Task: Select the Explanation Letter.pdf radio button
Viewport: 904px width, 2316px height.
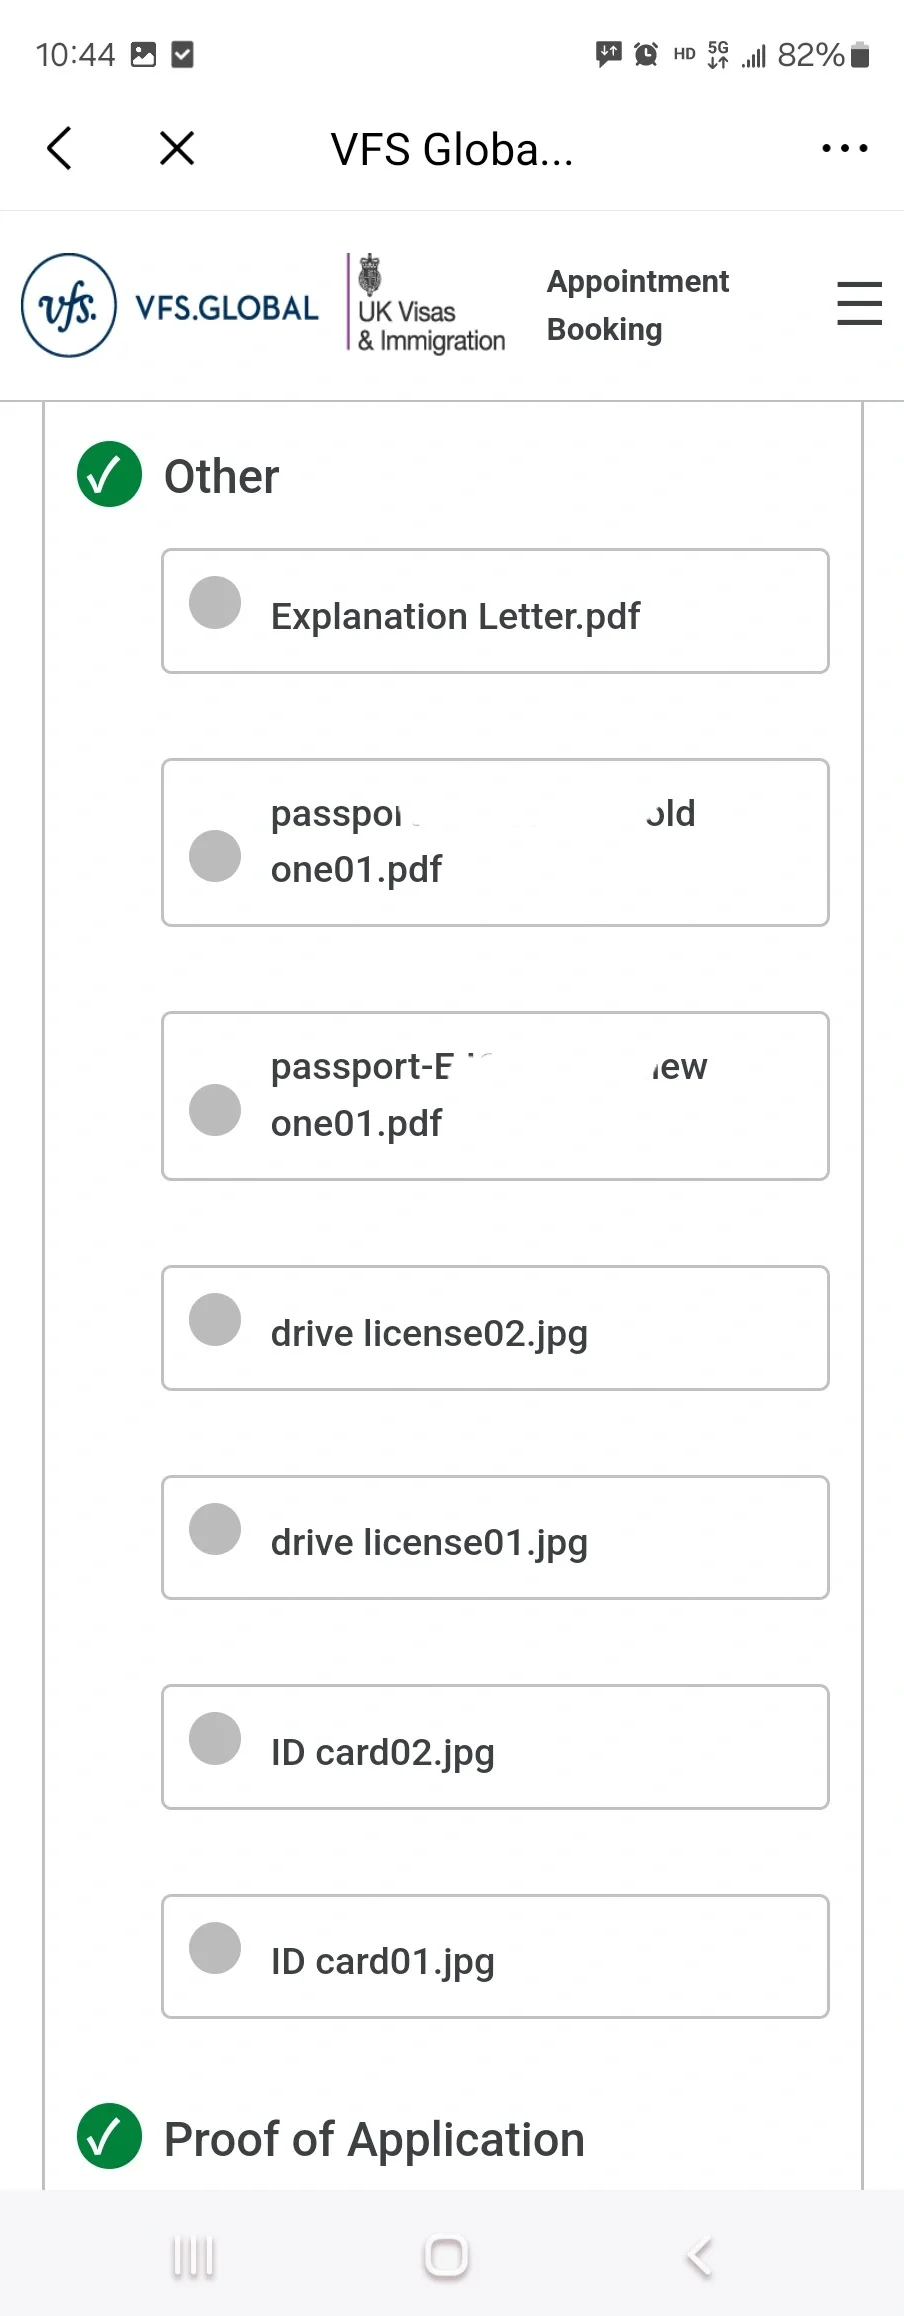Action: tap(215, 602)
